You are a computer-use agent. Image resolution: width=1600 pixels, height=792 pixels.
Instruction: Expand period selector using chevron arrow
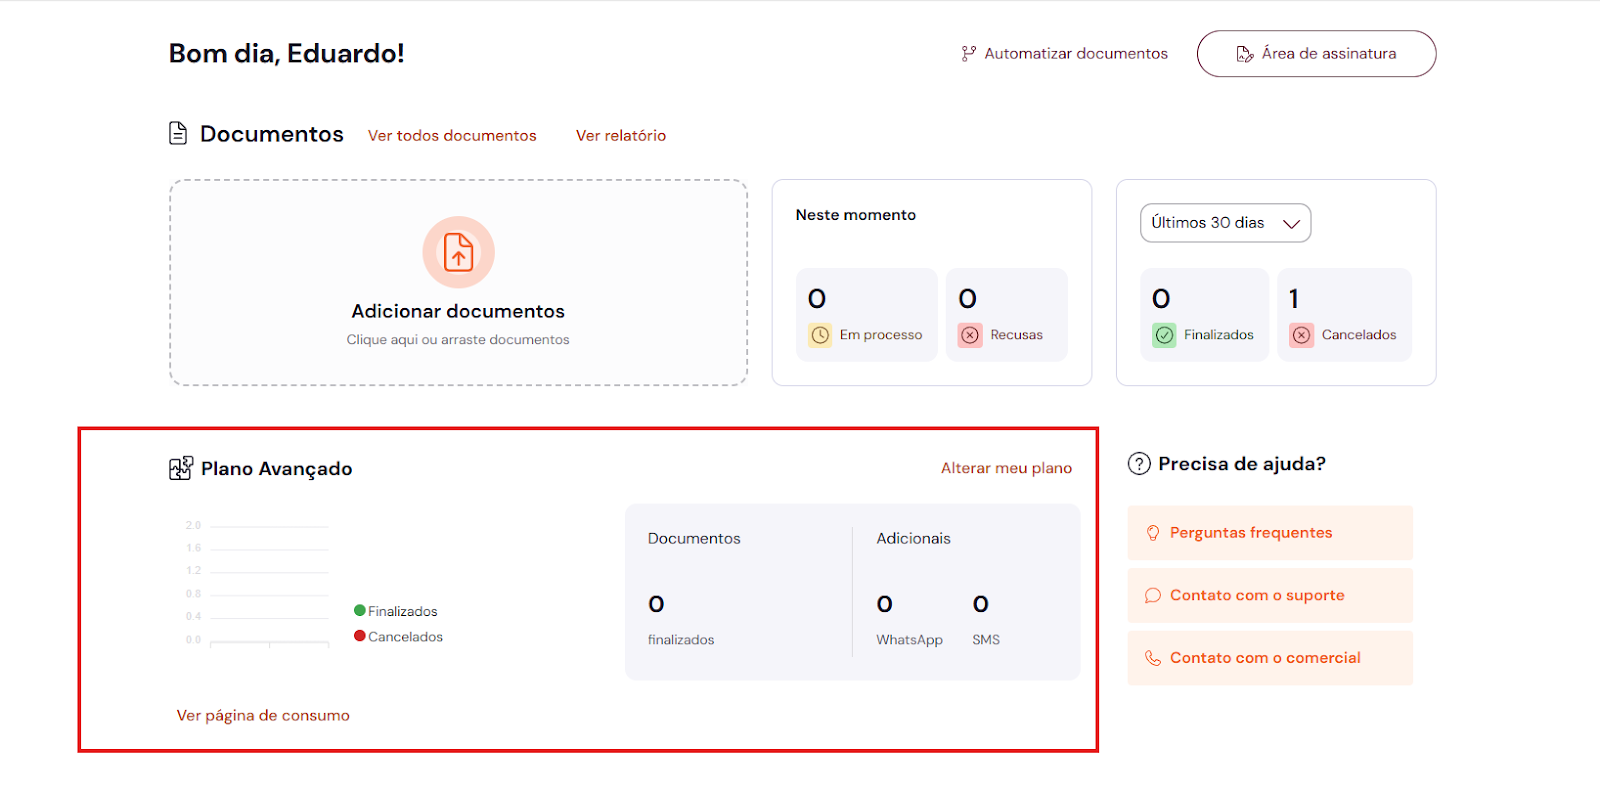(1291, 224)
